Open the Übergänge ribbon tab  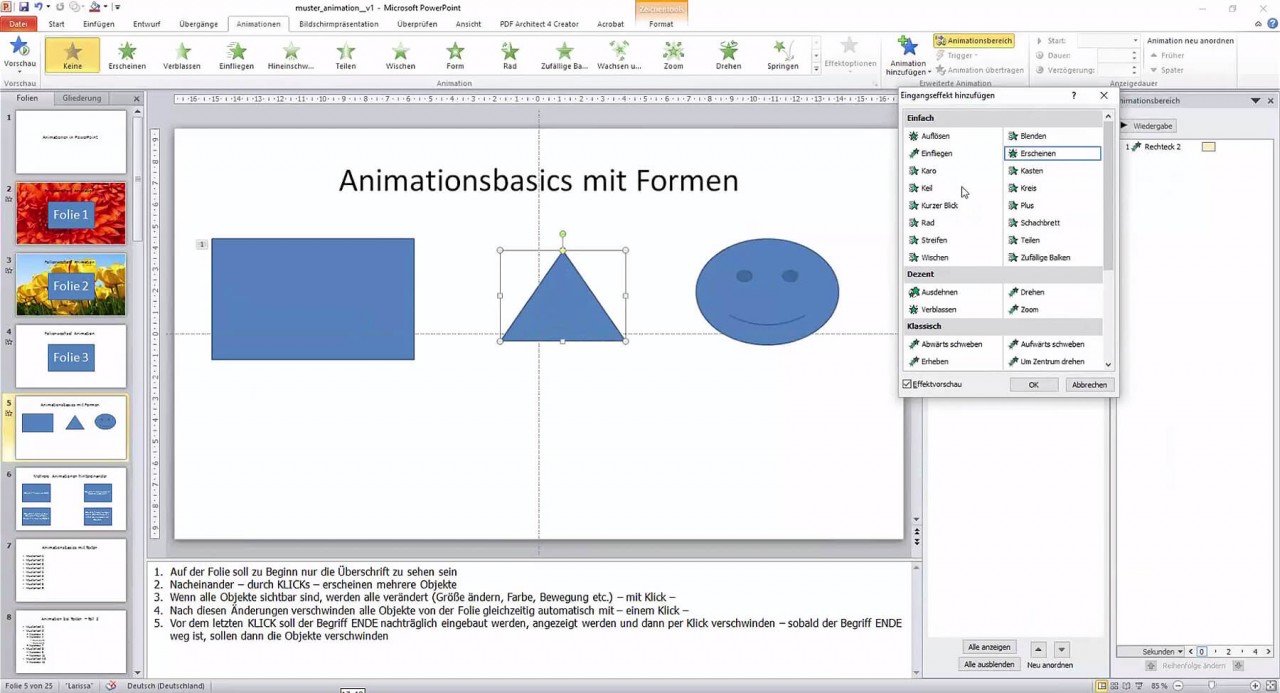click(198, 24)
